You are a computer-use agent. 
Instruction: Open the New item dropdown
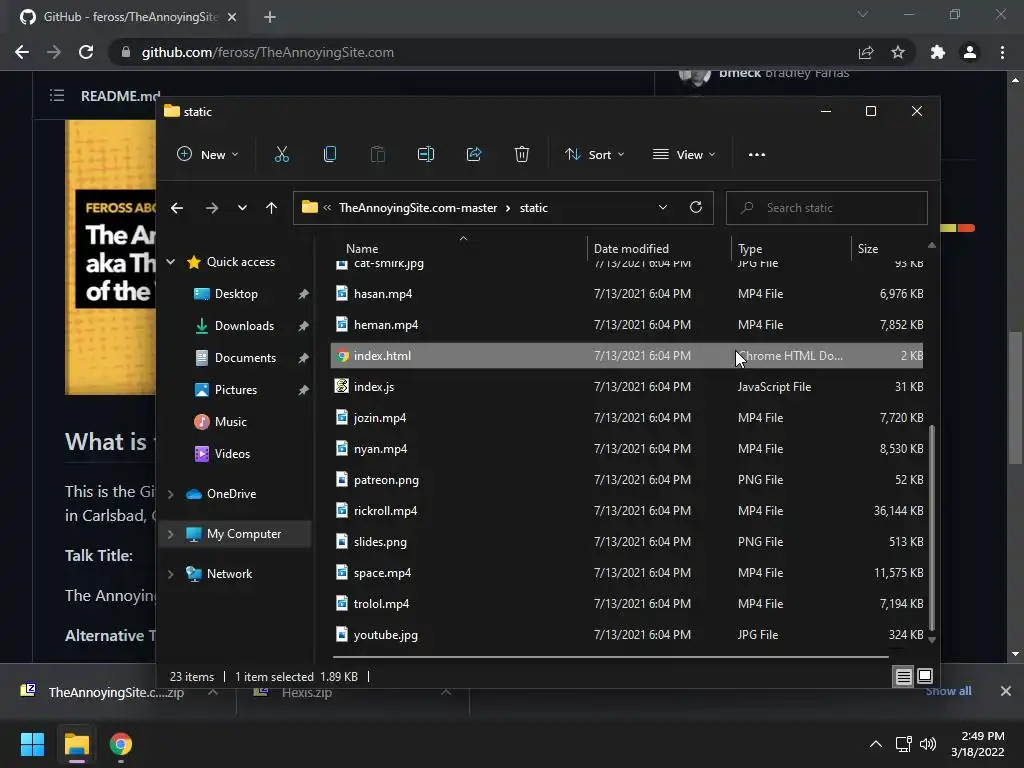[x=208, y=155]
